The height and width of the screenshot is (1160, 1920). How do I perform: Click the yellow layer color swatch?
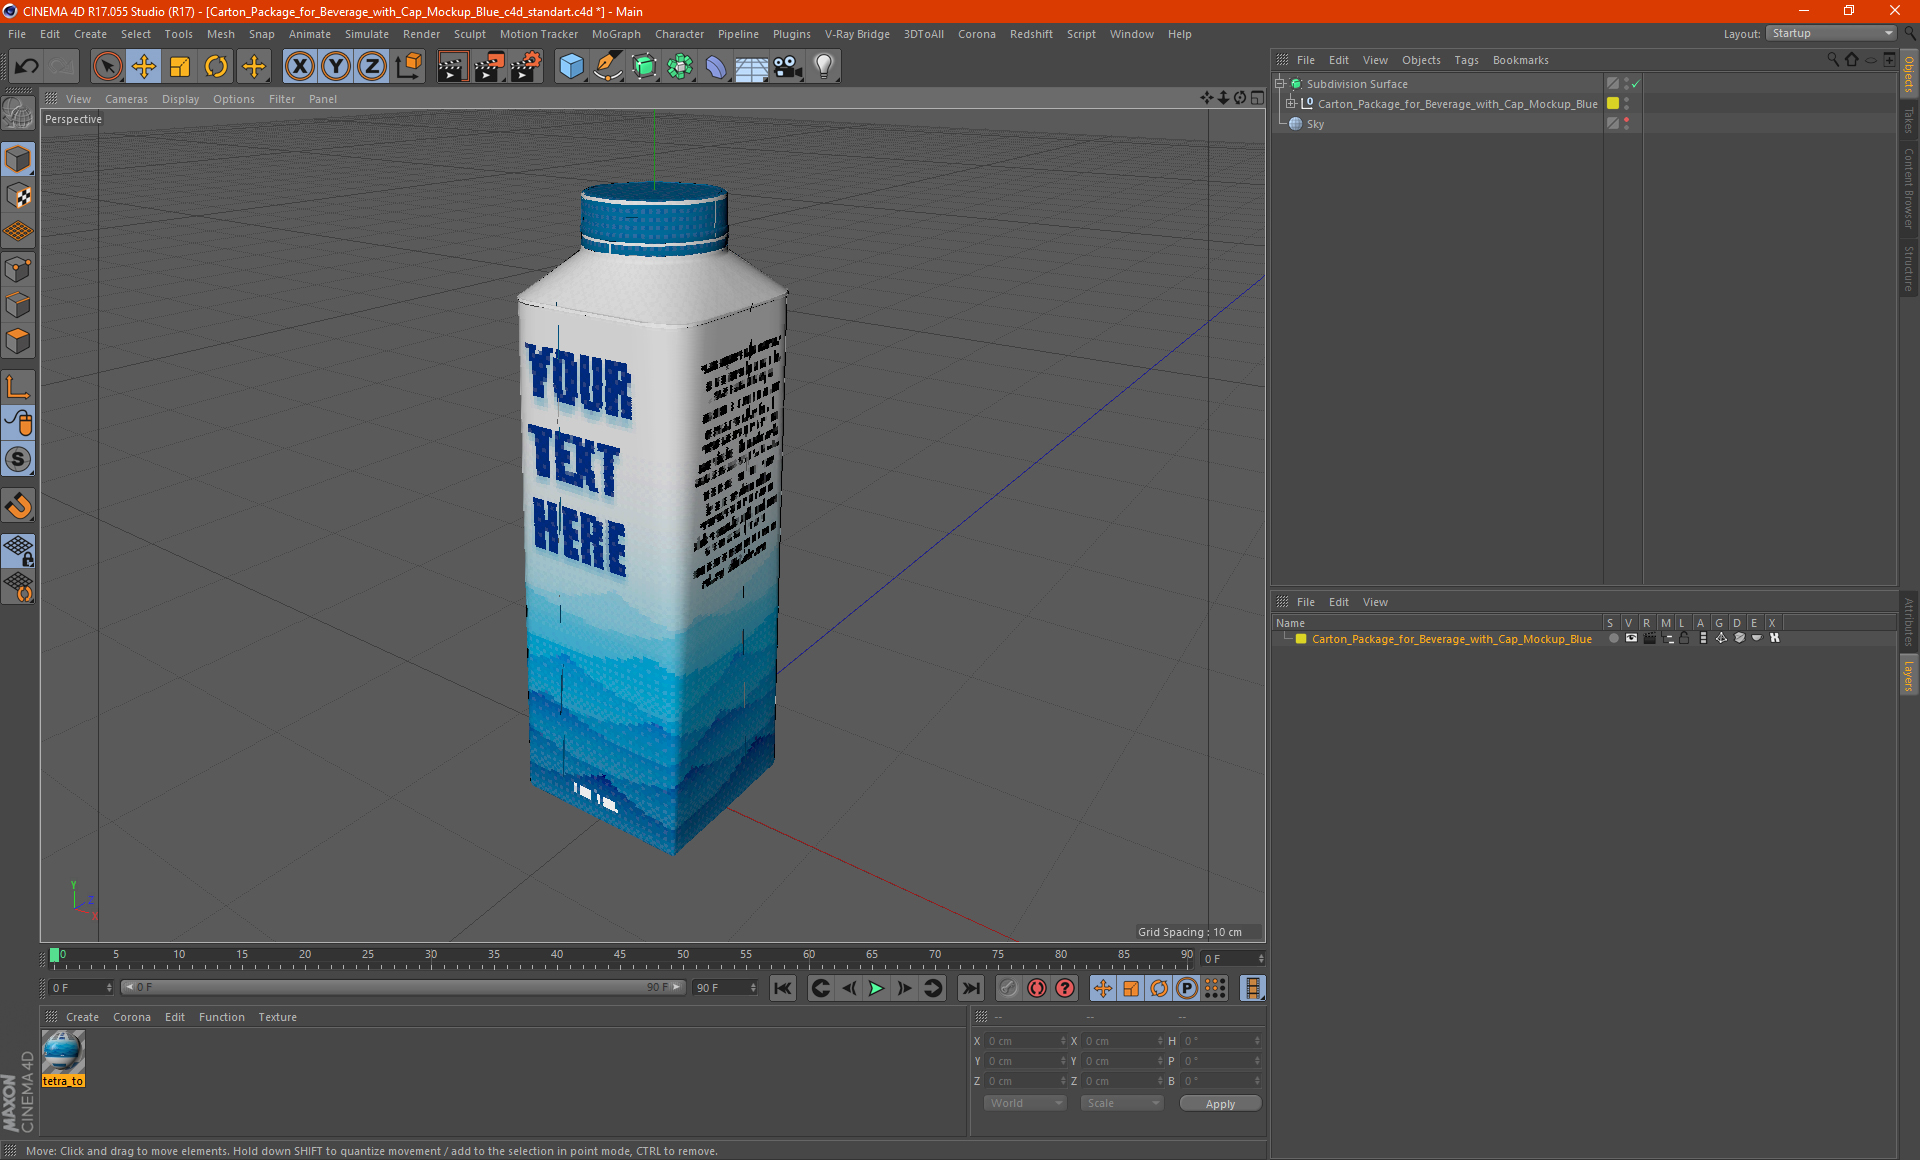[1301, 639]
